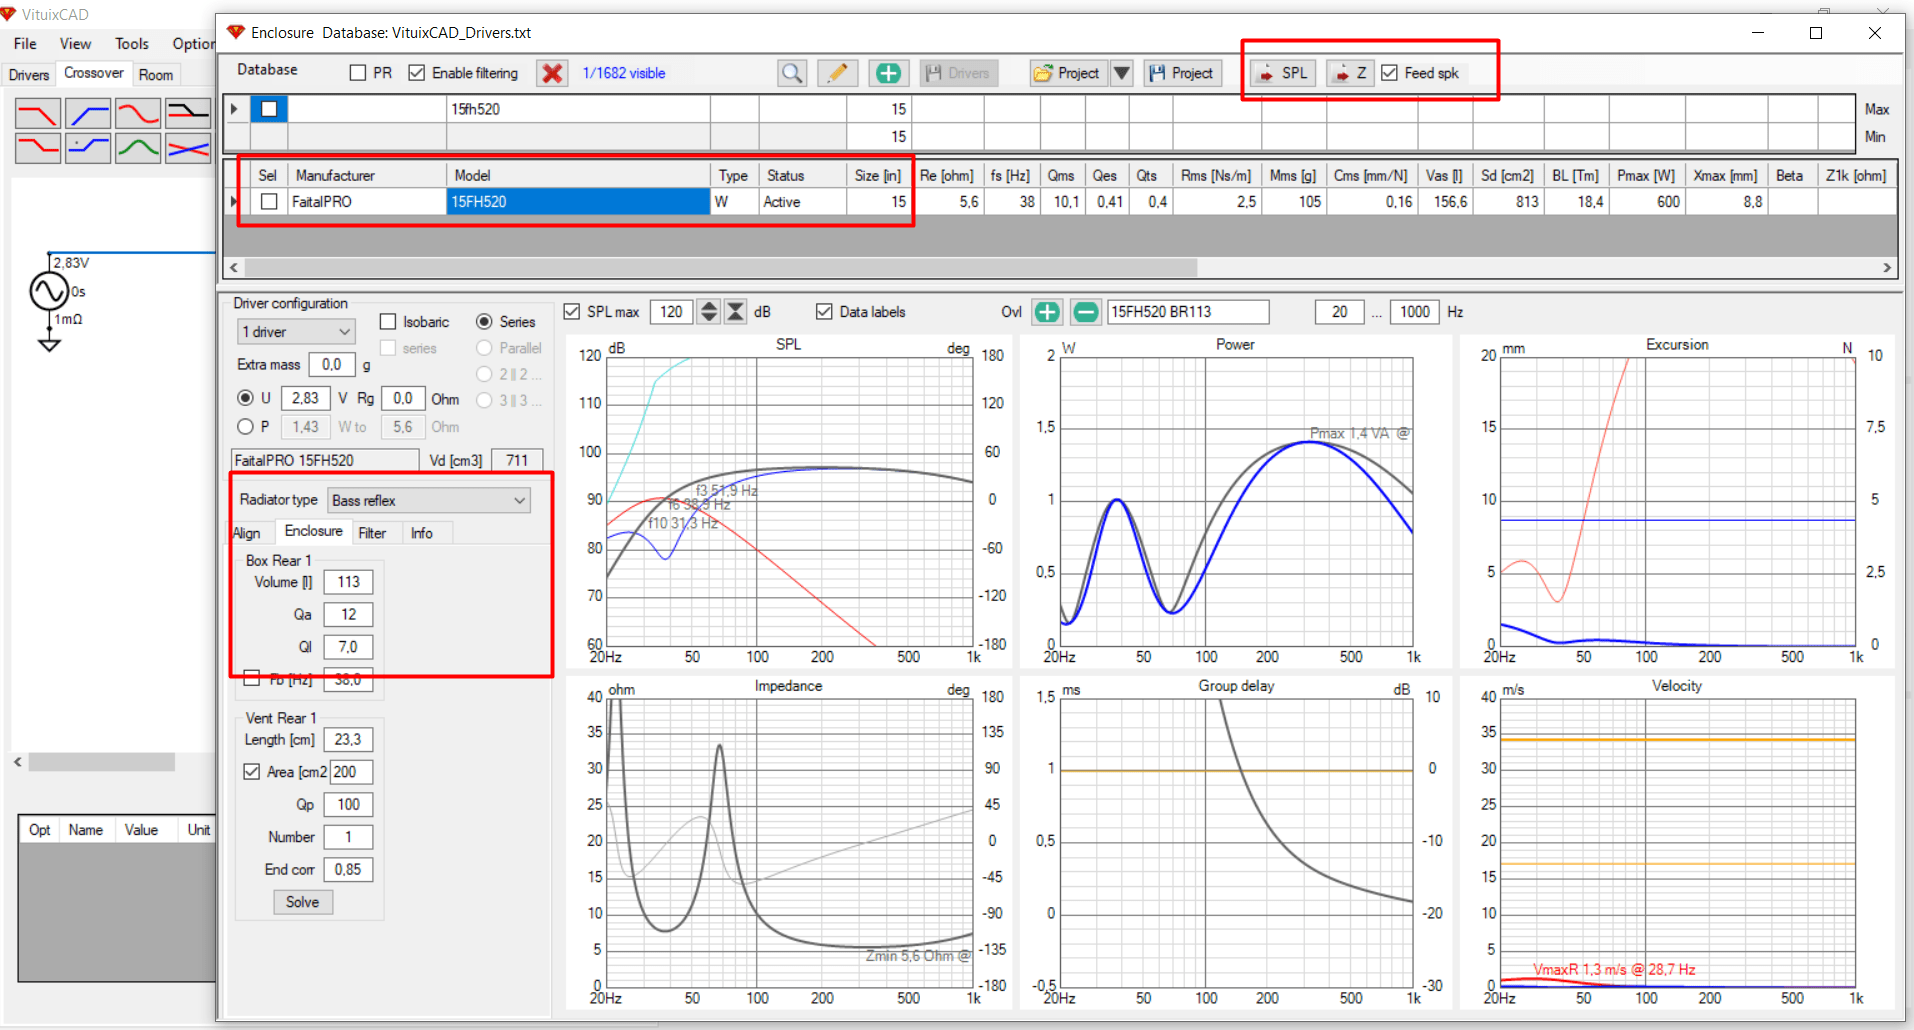Click the green plus add driver icon
This screenshot has height=1030, width=1914.
(888, 73)
